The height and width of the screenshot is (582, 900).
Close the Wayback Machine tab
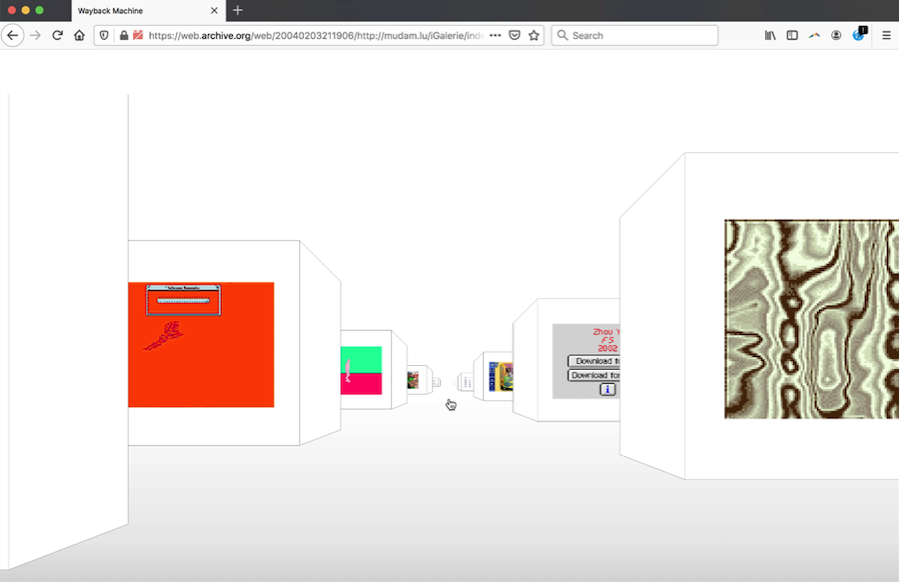tap(214, 10)
